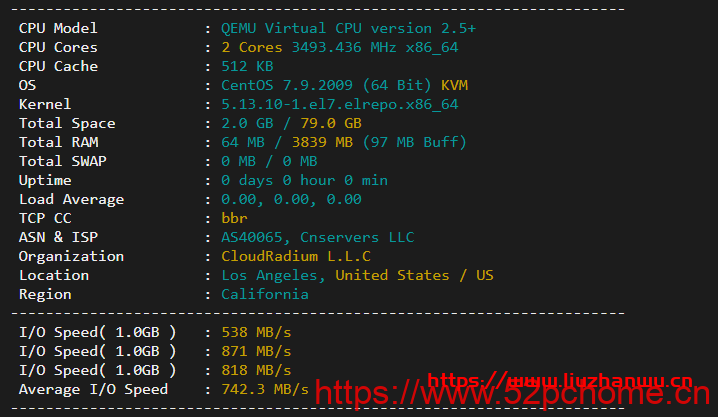The image size is (718, 417).
Task: Click the 871 MB/s I/O speed result
Action: (256, 352)
